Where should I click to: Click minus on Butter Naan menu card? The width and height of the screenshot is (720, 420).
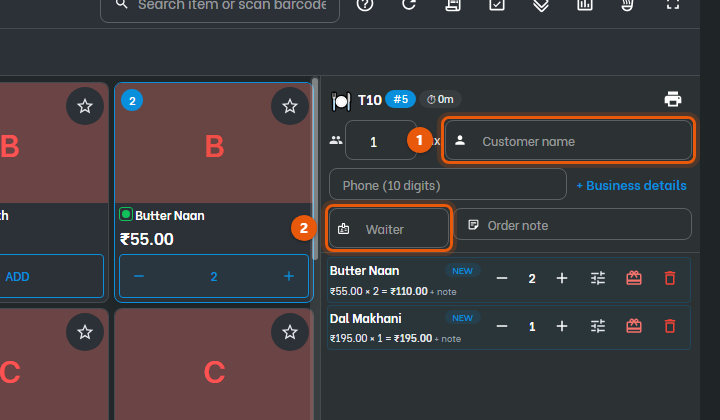139,276
